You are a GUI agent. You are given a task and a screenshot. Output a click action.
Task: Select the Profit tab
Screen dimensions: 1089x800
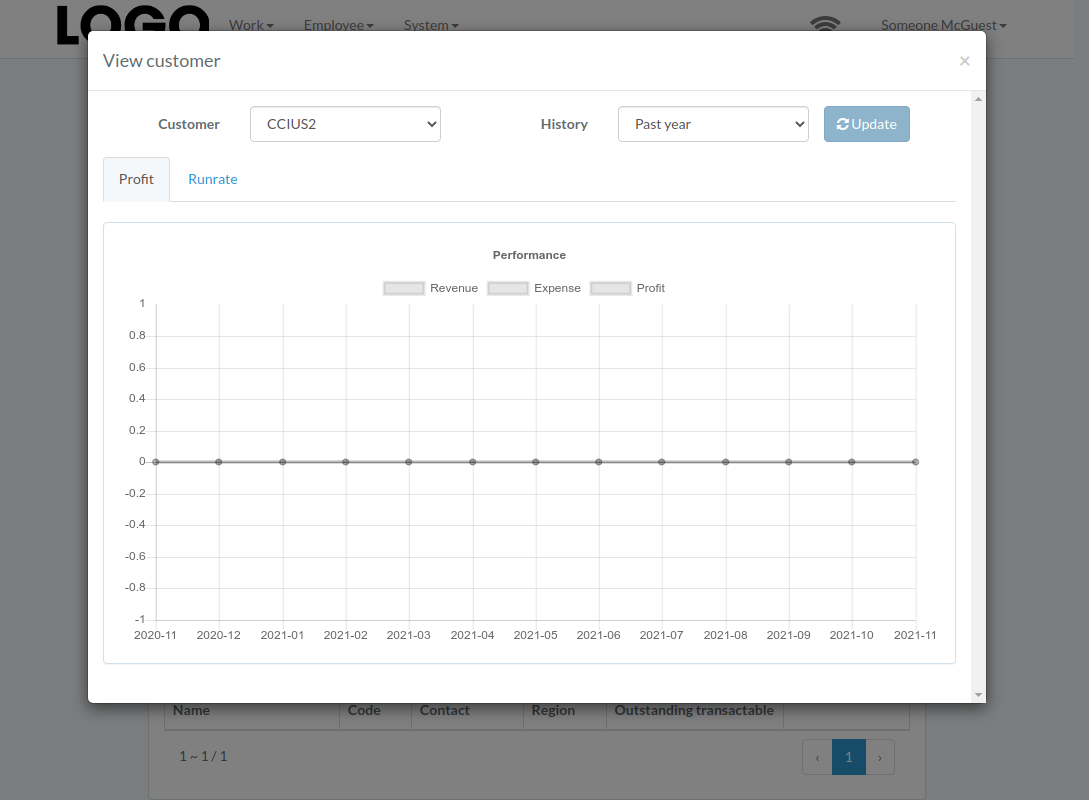(136, 179)
